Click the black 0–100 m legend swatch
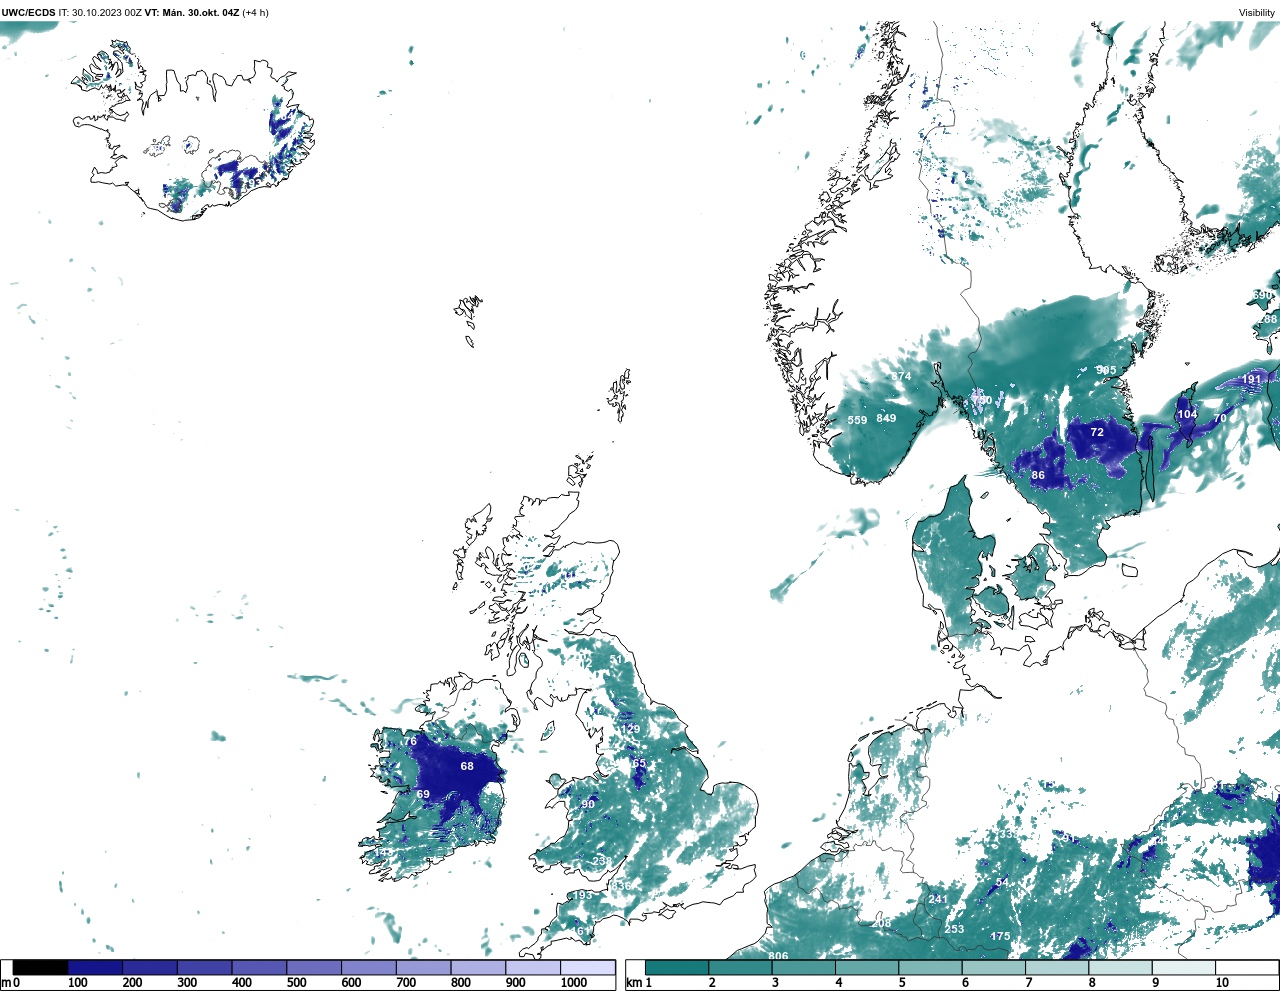 [x=41, y=967]
